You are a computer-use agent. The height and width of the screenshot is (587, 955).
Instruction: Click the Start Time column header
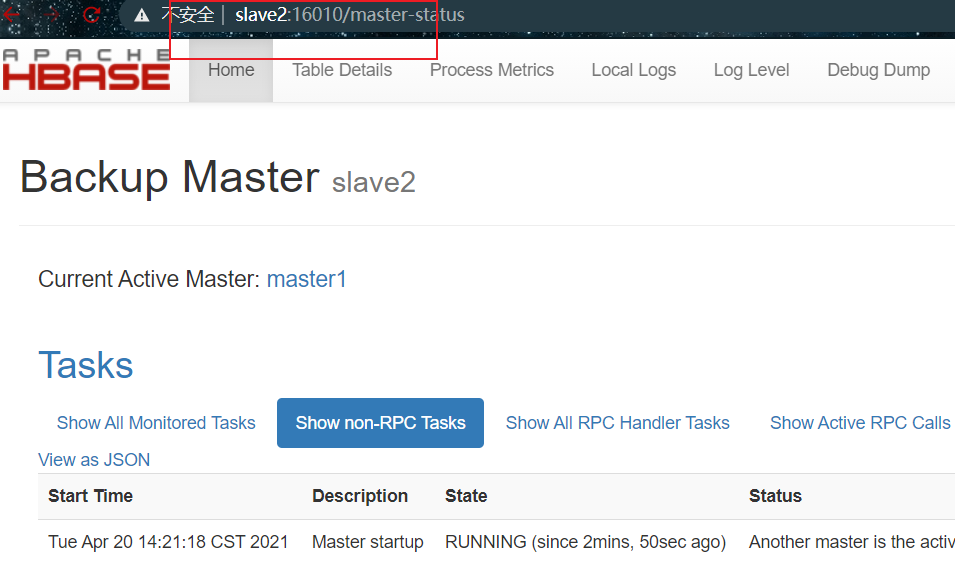coord(91,496)
